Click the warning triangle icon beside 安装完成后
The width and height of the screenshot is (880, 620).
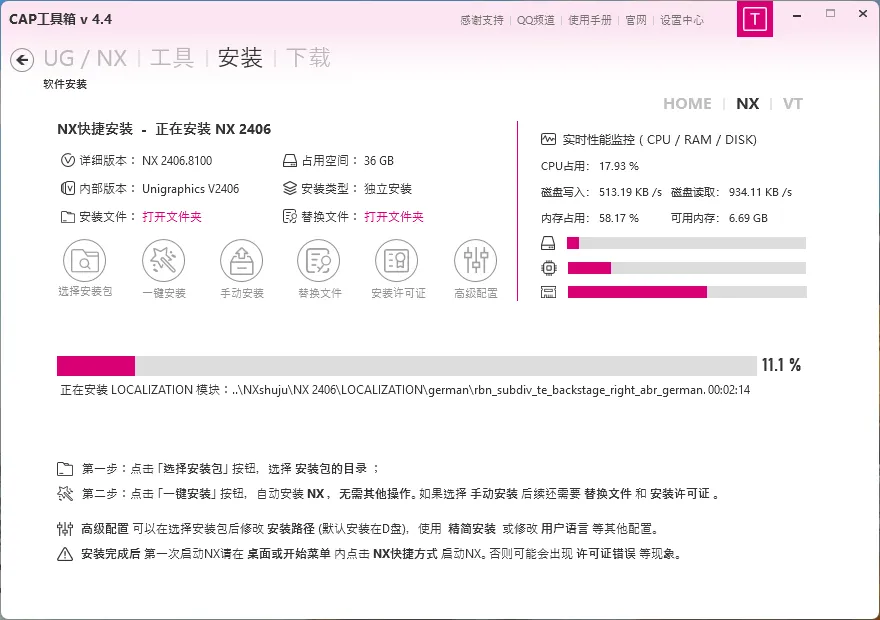point(65,554)
